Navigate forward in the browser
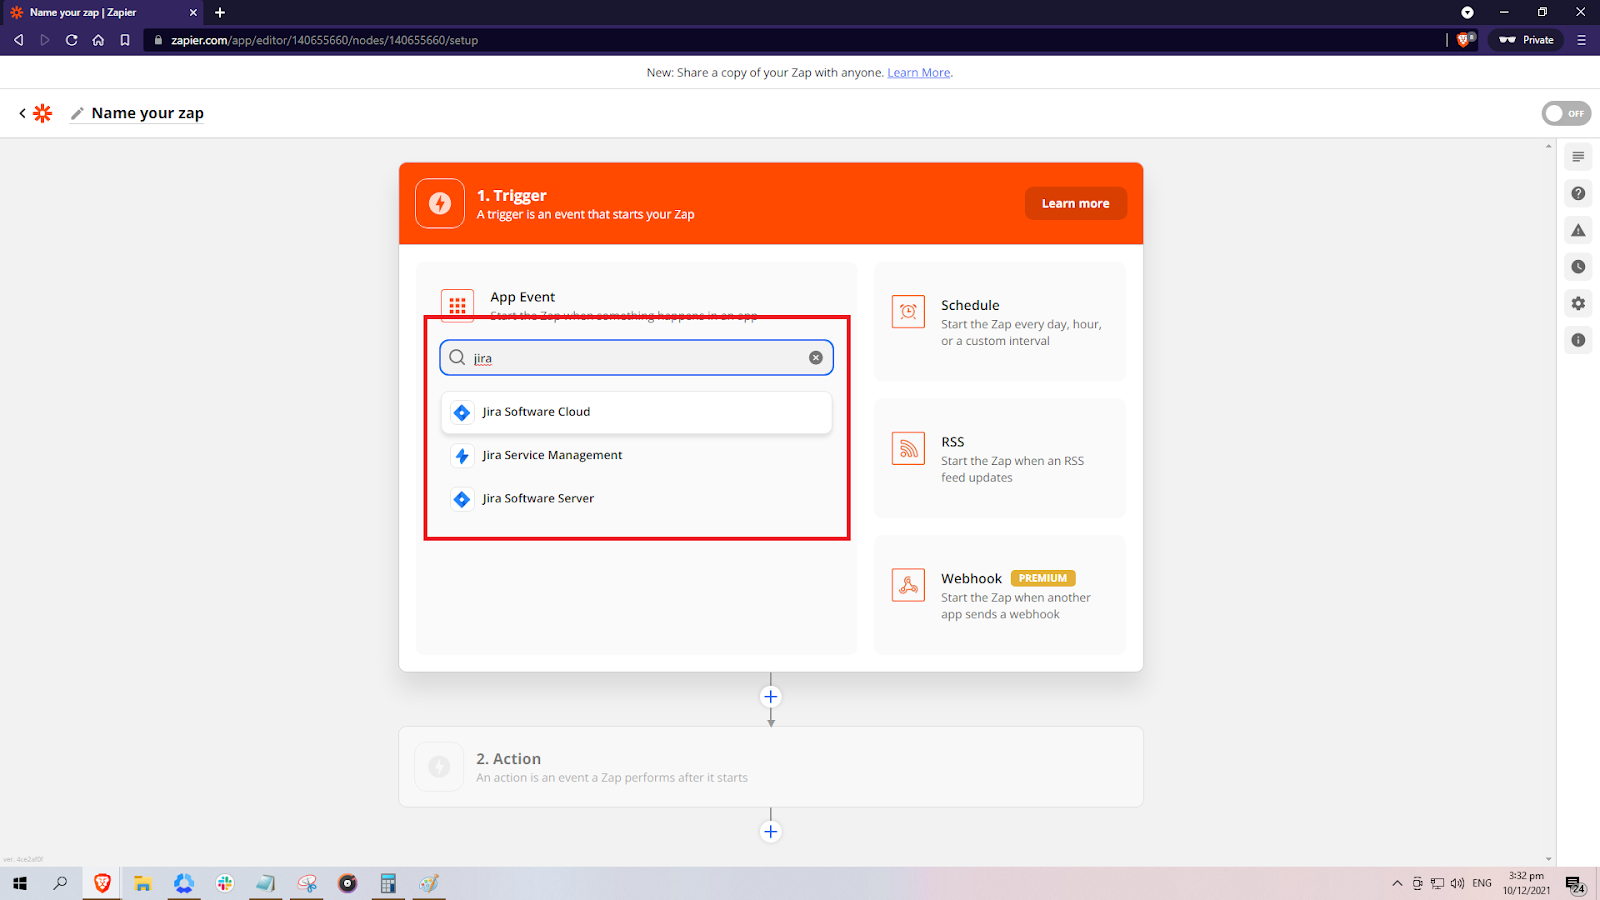 (x=45, y=40)
